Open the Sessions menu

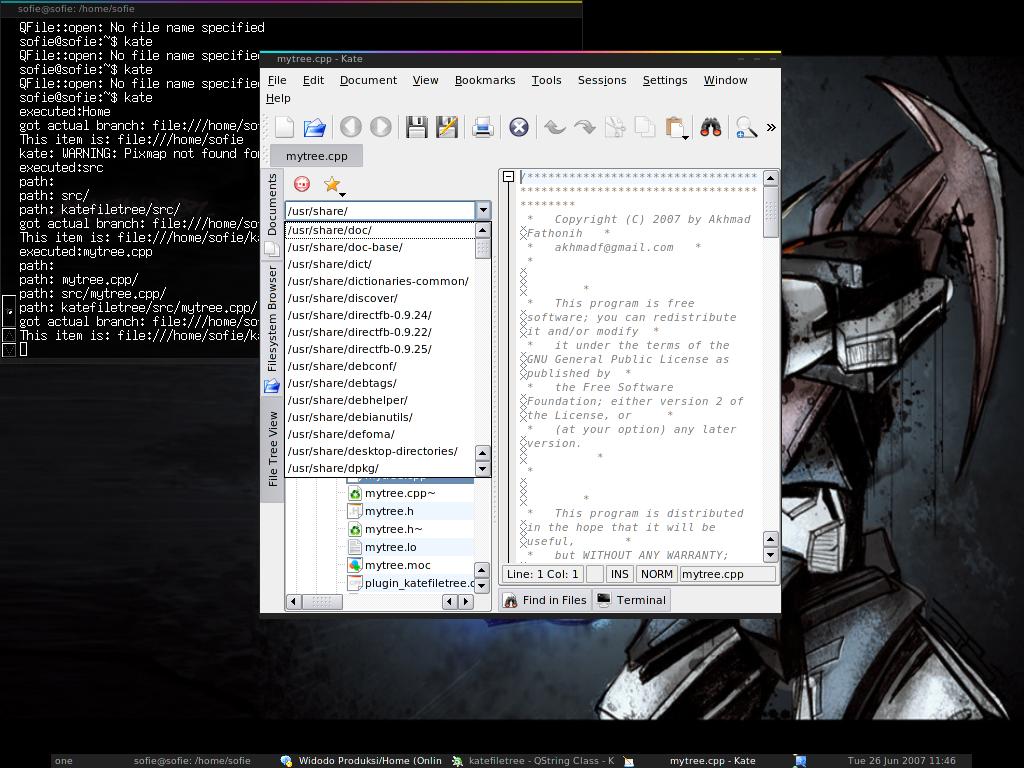click(x=601, y=80)
